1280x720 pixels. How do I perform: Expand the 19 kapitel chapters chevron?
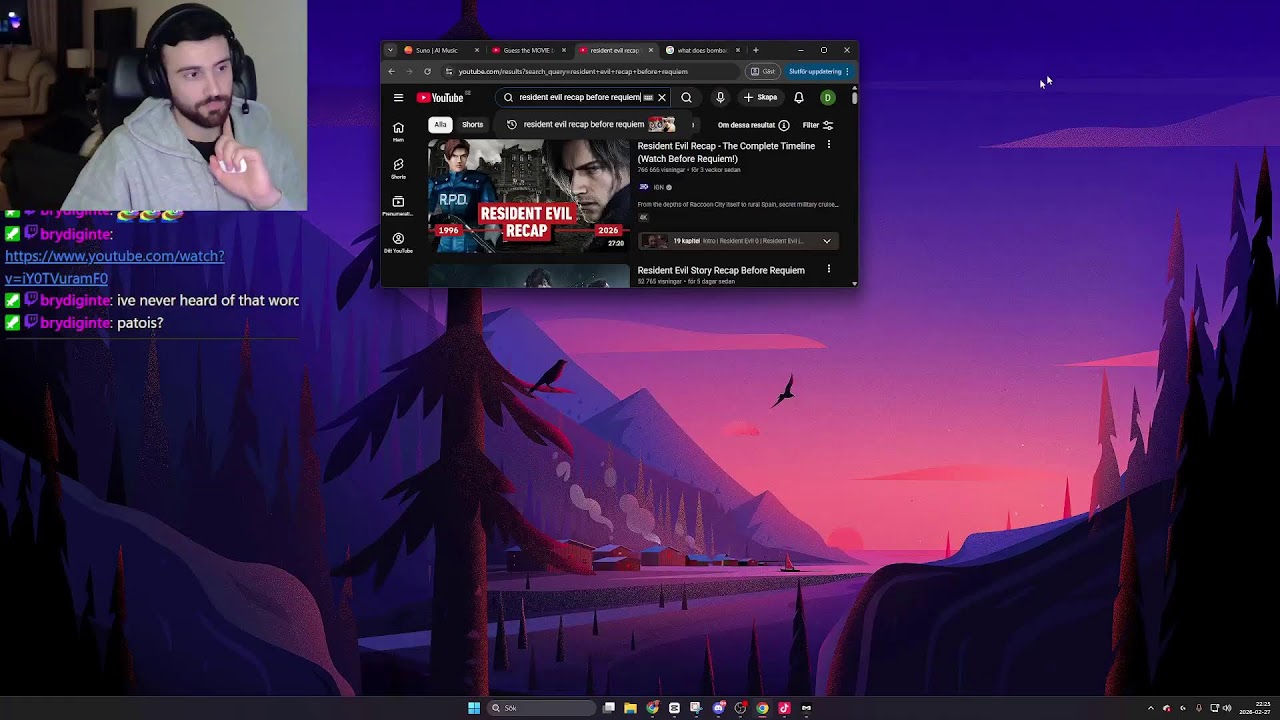[x=827, y=241]
